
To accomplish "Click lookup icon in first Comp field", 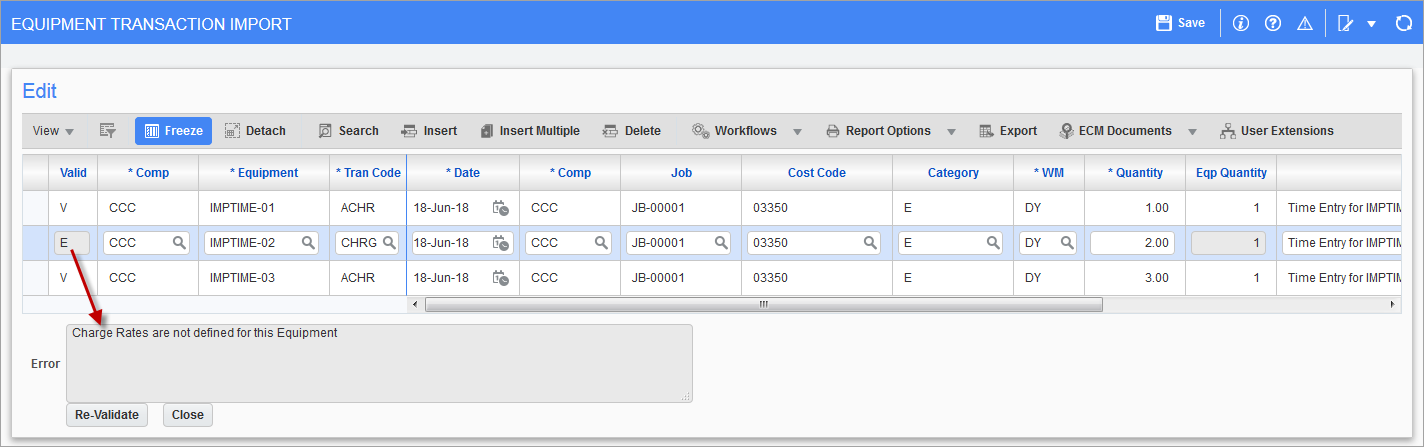I will click(x=179, y=243).
